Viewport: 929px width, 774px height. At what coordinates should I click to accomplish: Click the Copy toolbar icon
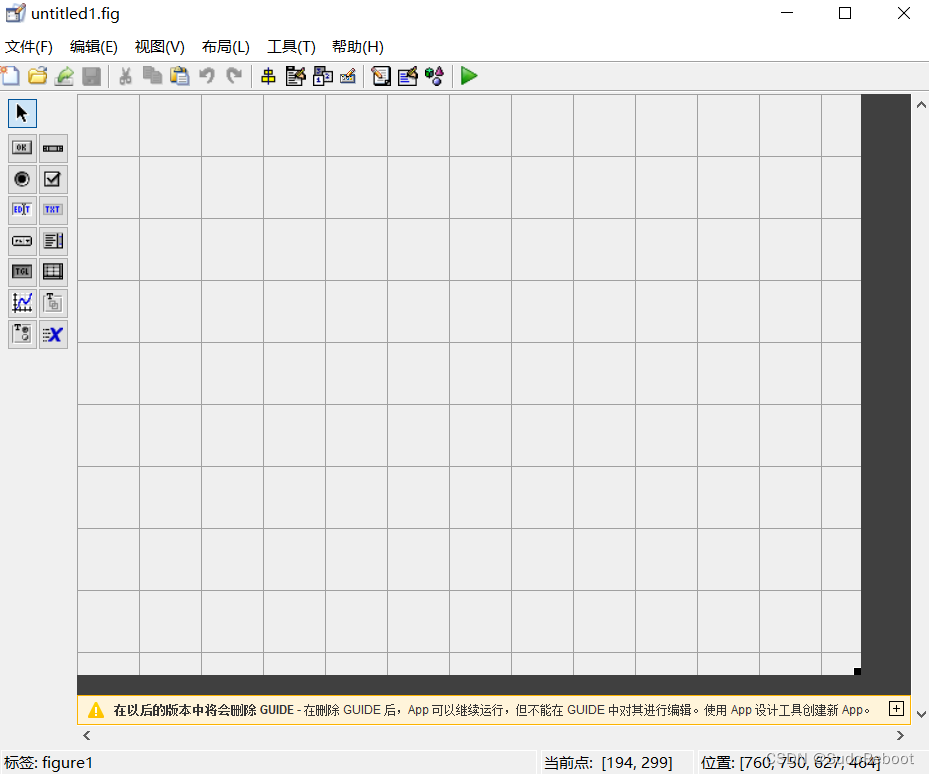(x=152, y=76)
